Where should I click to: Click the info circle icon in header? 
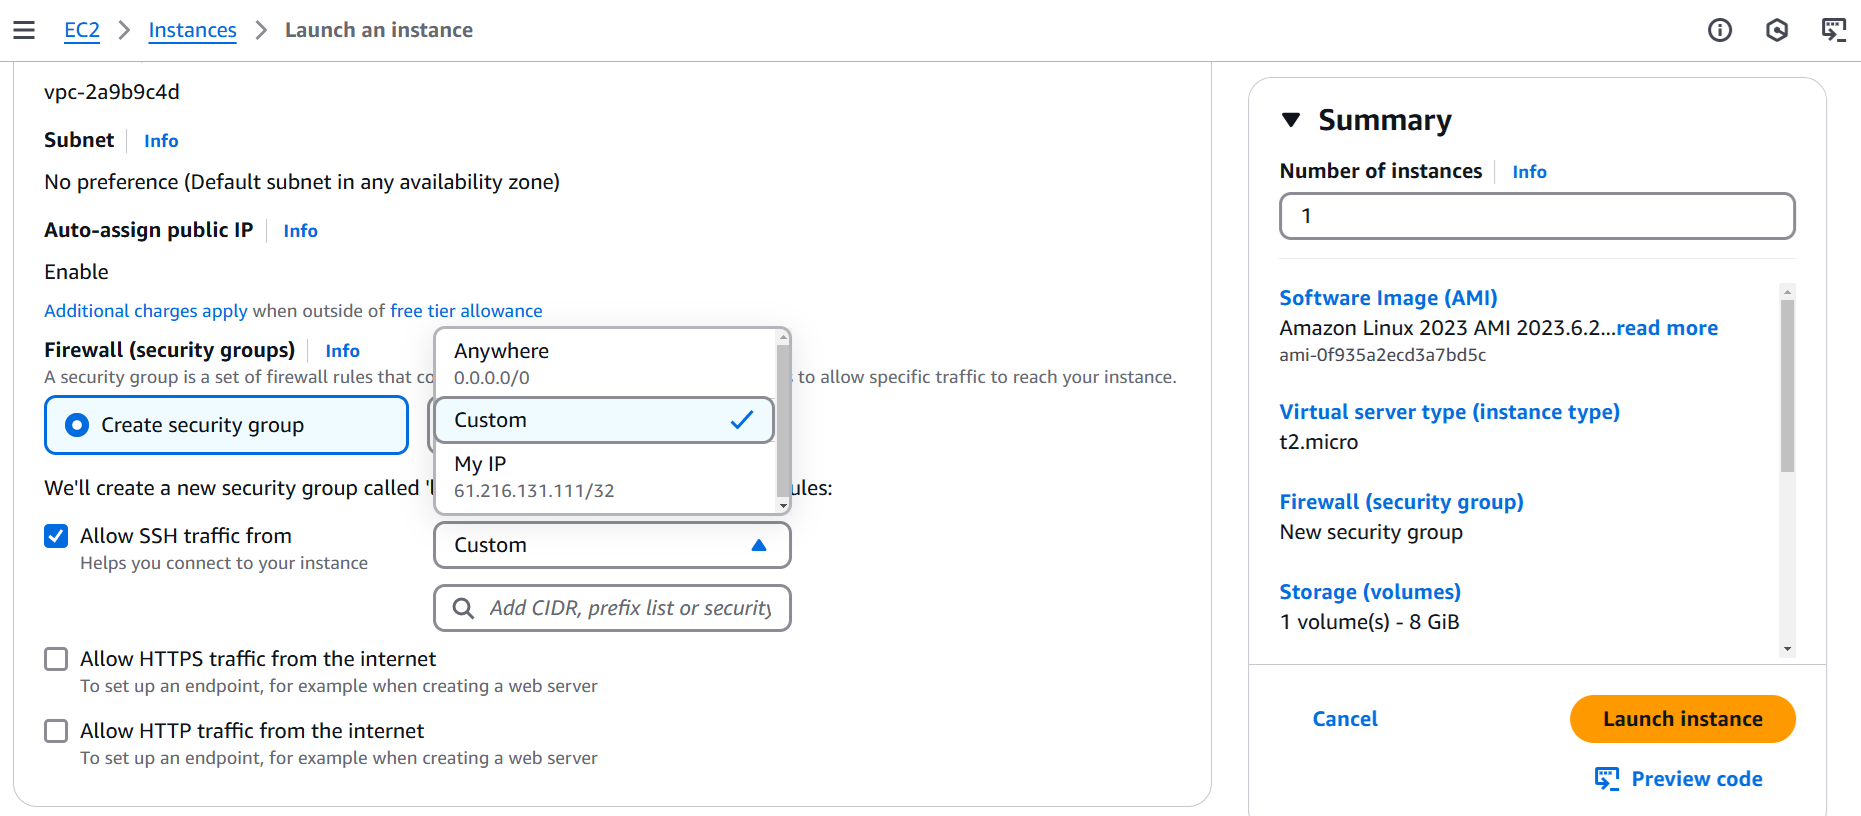click(1719, 30)
